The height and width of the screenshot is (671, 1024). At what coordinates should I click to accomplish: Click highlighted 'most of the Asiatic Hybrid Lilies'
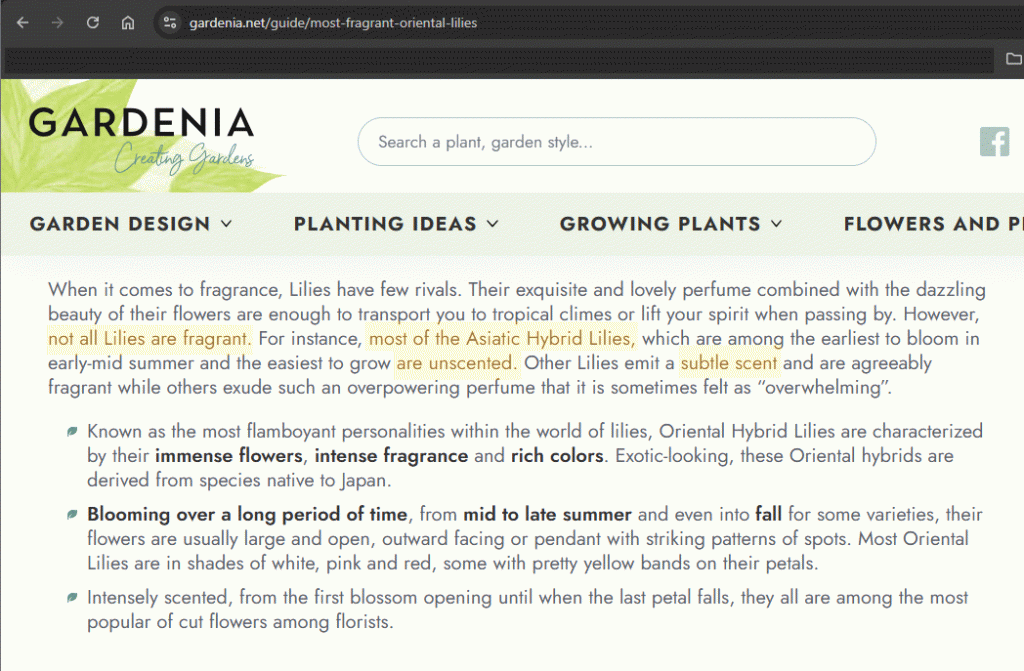point(501,338)
